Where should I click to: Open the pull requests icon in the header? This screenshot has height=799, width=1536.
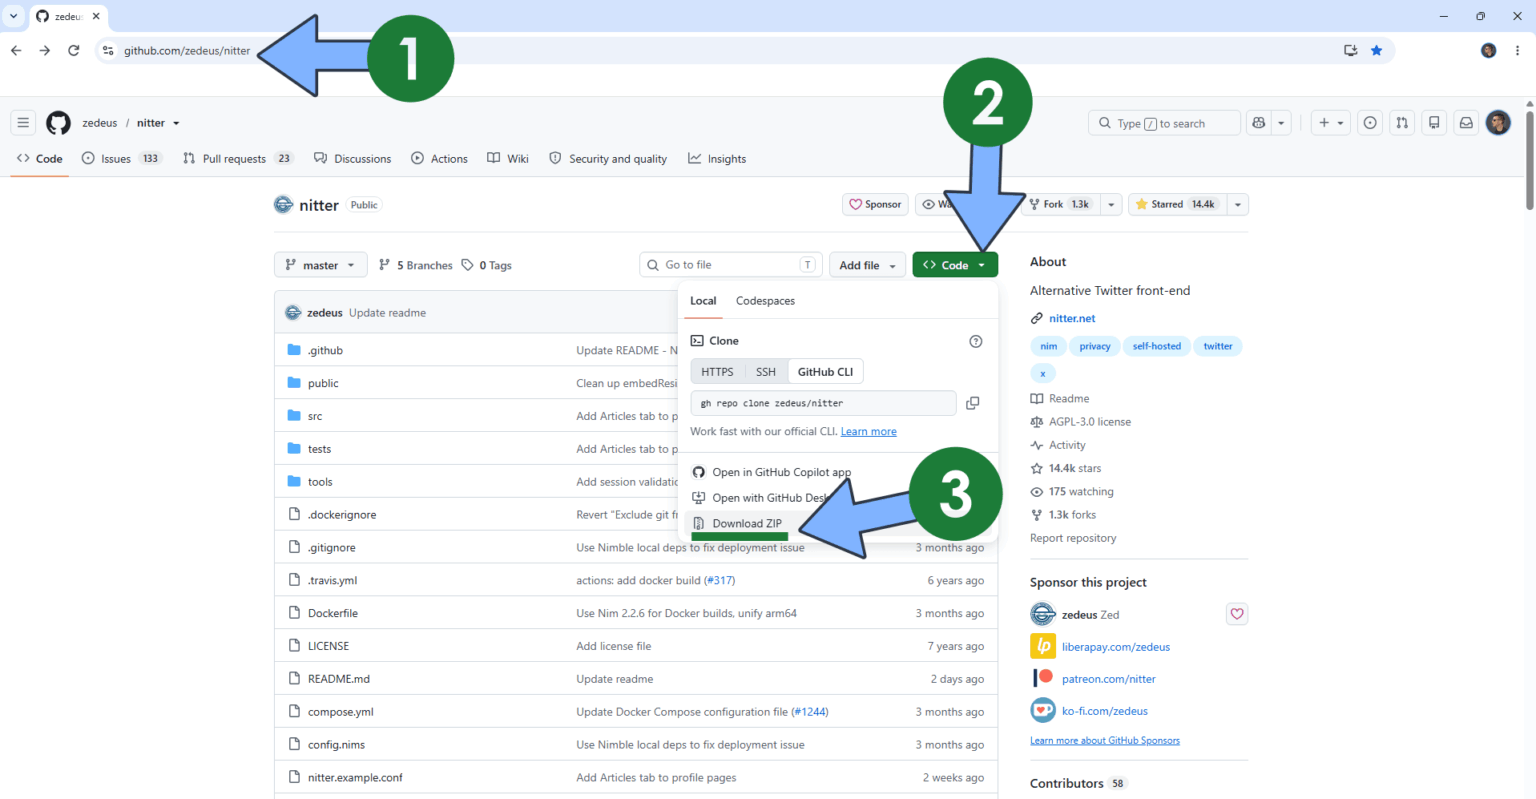click(x=1402, y=123)
